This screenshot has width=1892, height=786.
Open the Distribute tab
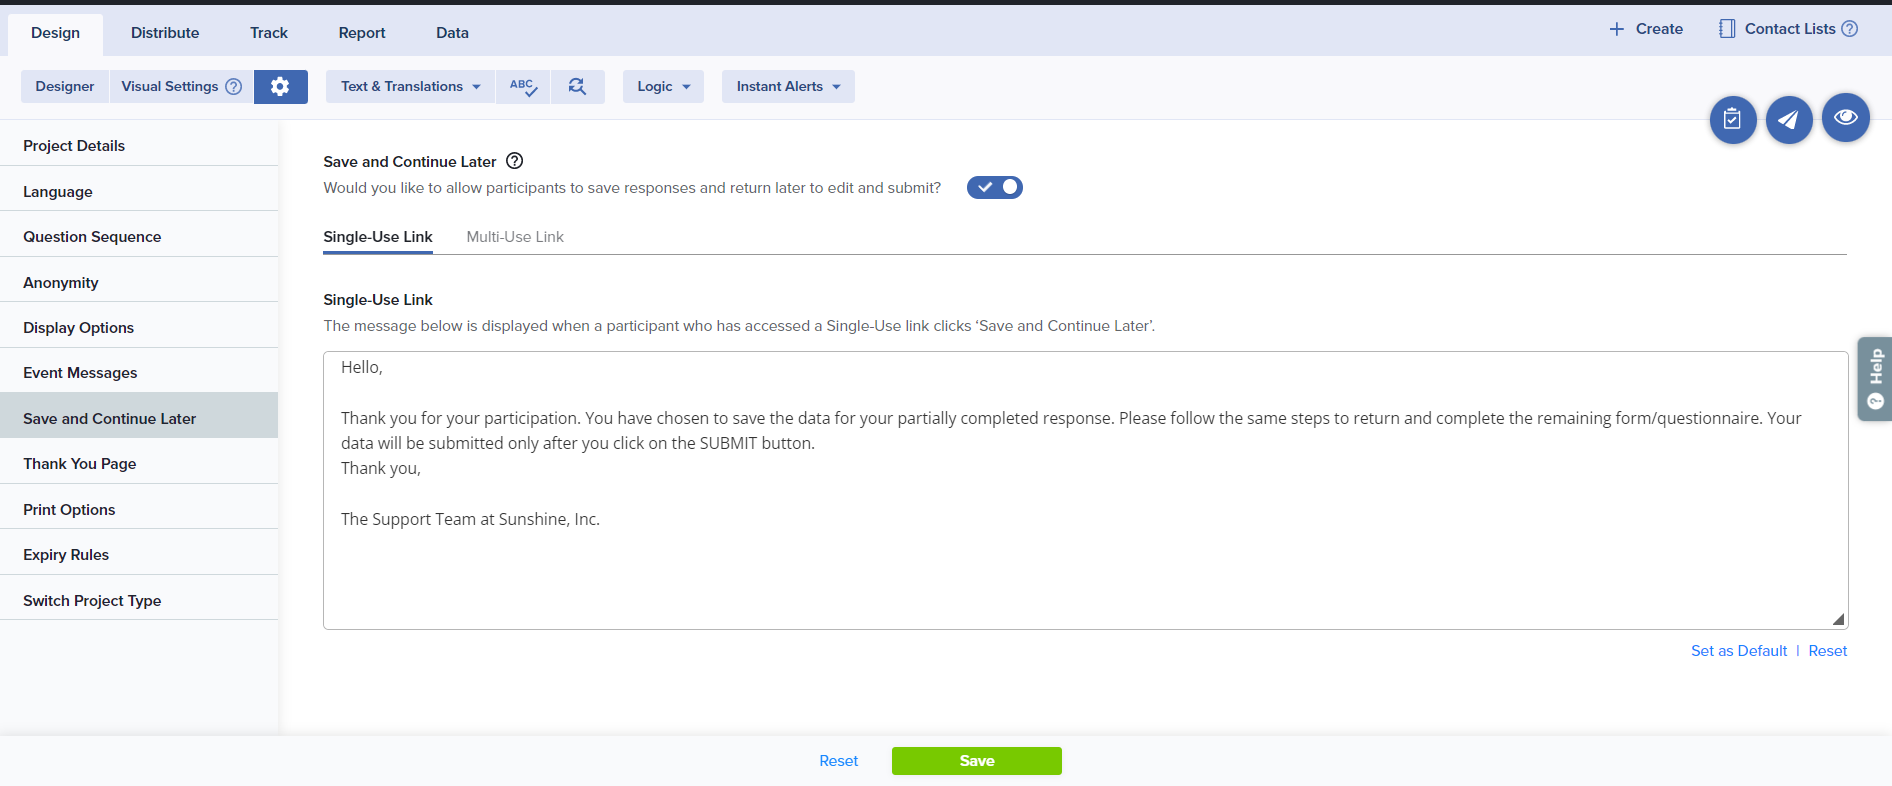click(x=165, y=33)
